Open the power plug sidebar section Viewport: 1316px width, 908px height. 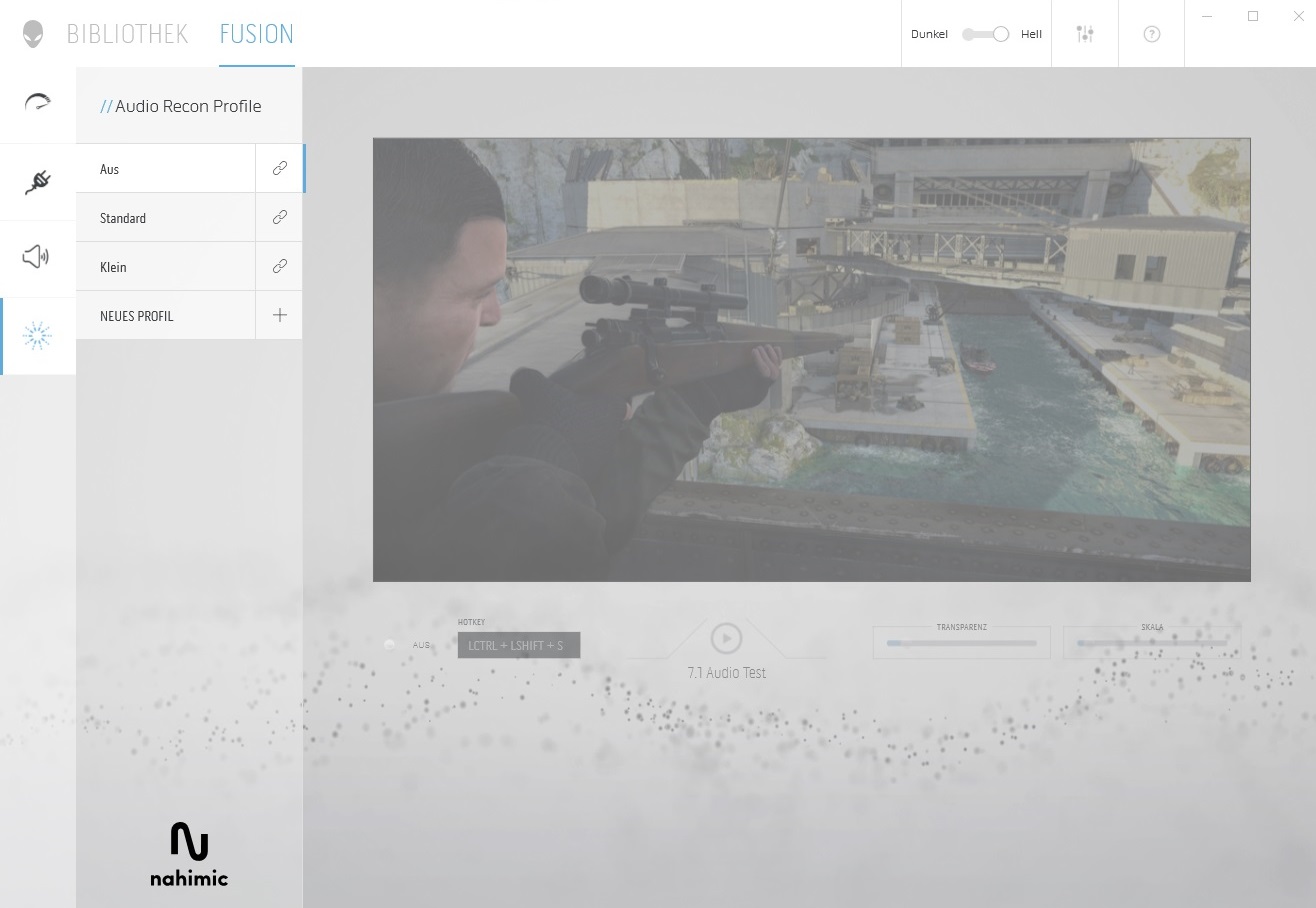(38, 181)
